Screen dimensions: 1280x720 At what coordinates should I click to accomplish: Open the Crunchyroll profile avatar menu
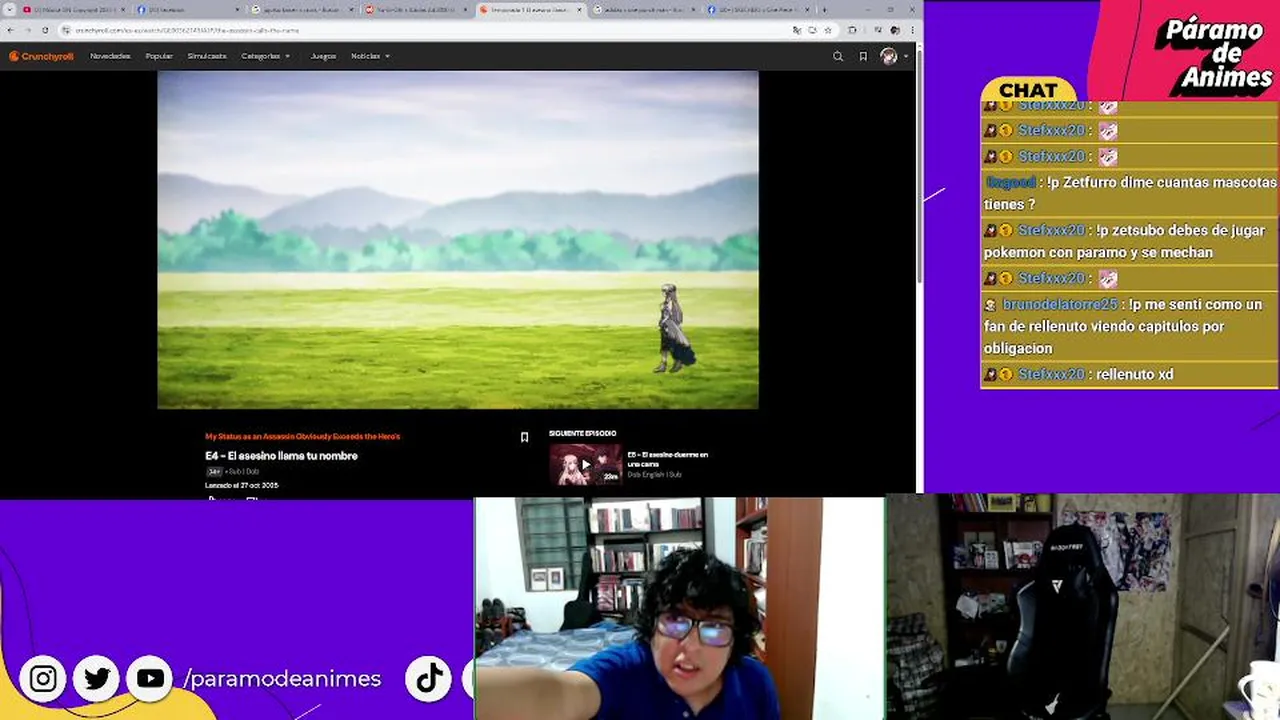tap(889, 56)
